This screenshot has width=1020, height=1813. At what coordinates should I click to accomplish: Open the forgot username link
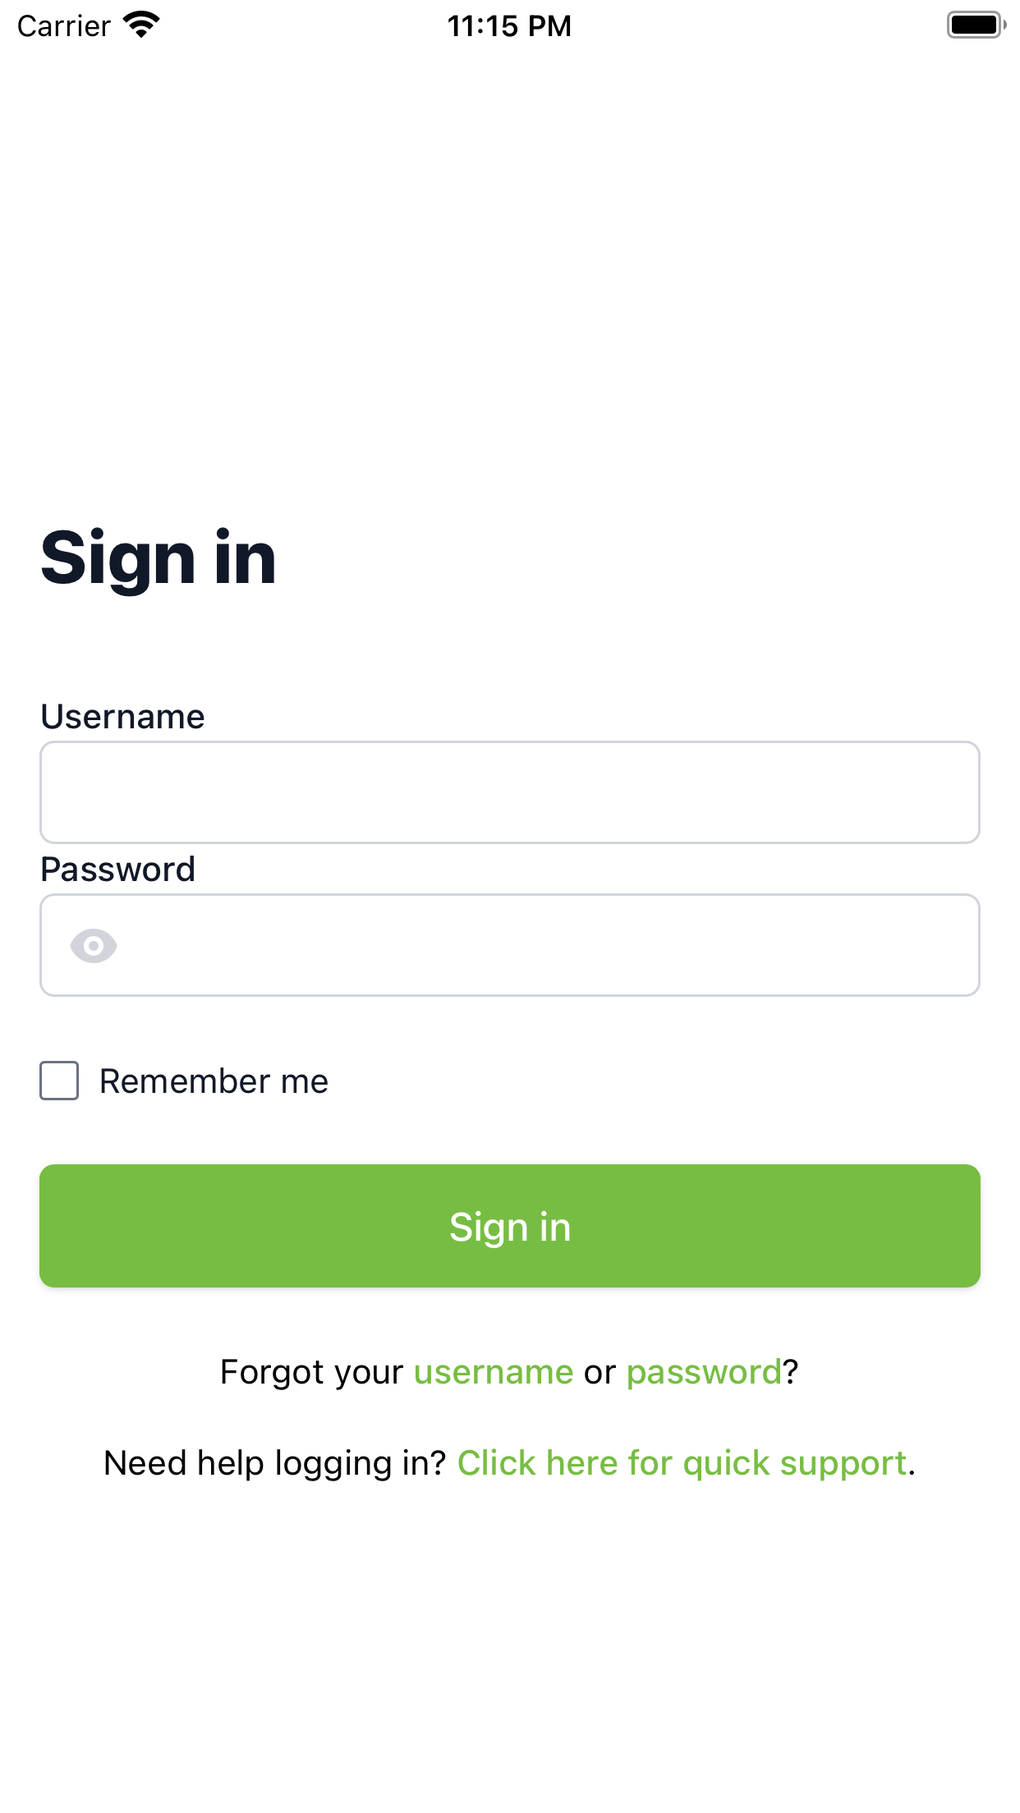(493, 1372)
